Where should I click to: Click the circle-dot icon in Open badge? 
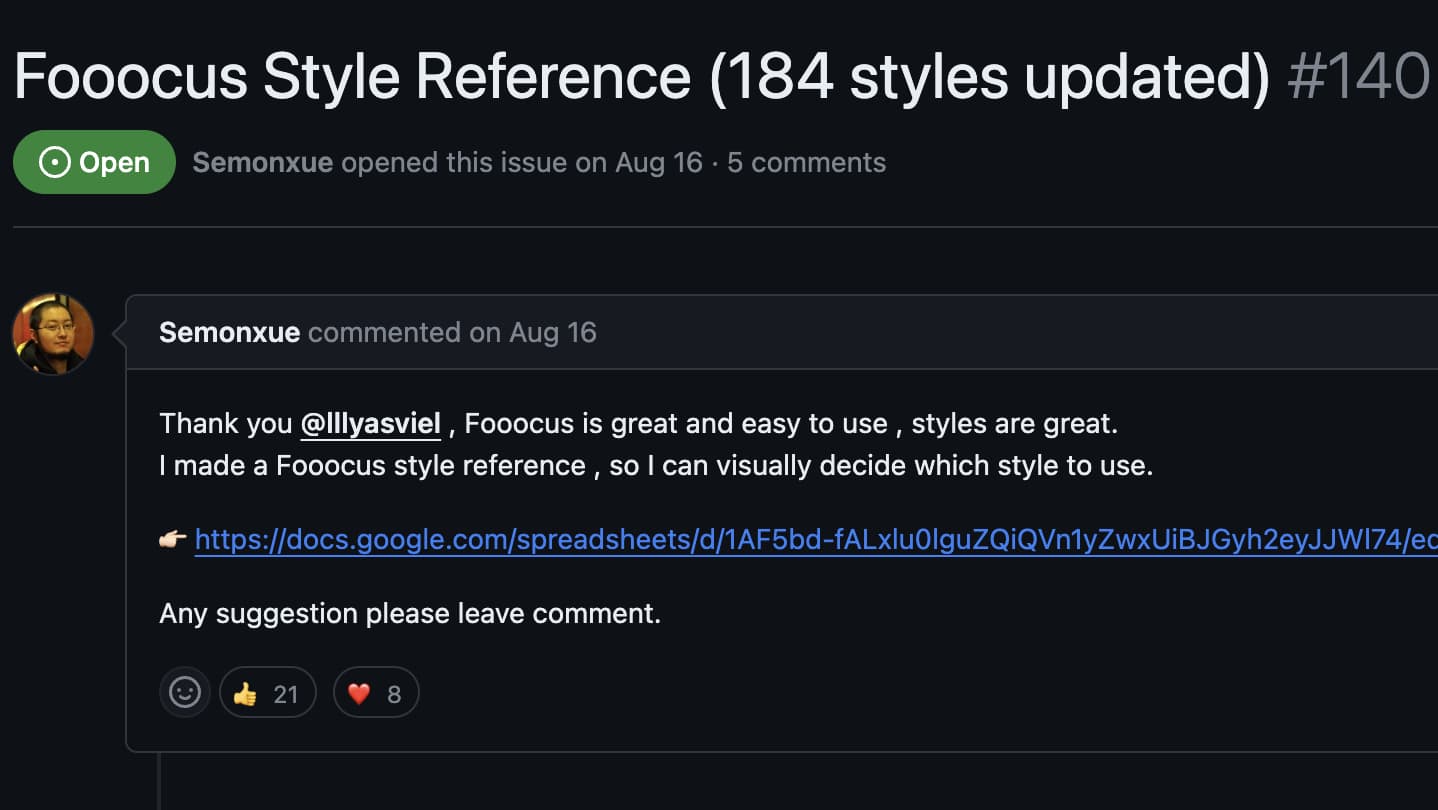[x=55, y=162]
